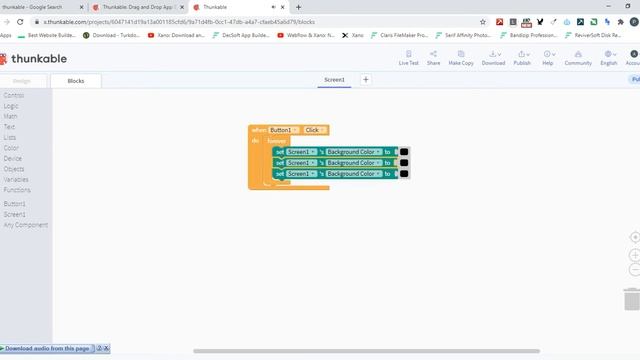
Task: Click the red arrow extension icon
Action: pyautogui.click(x=499, y=22)
